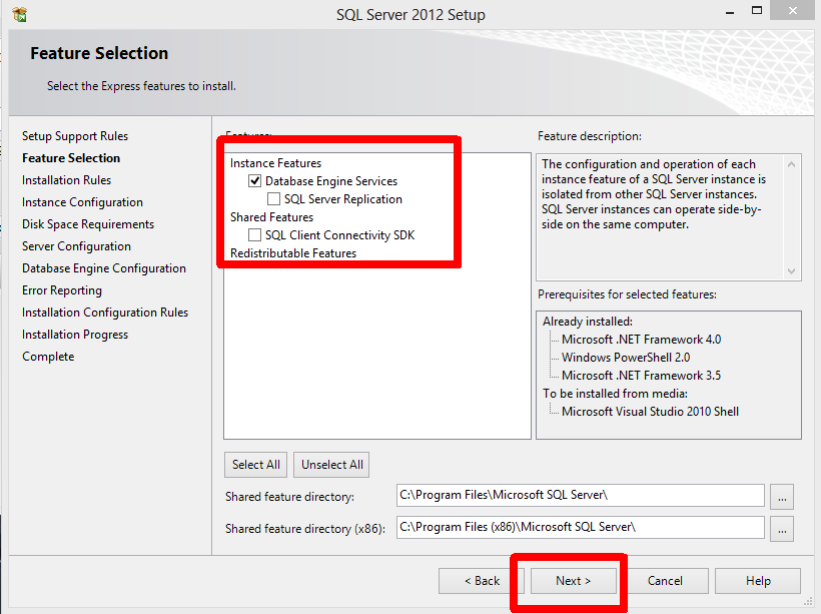Enable SQL Server Replication checkbox
821x614 pixels.
click(x=273, y=199)
